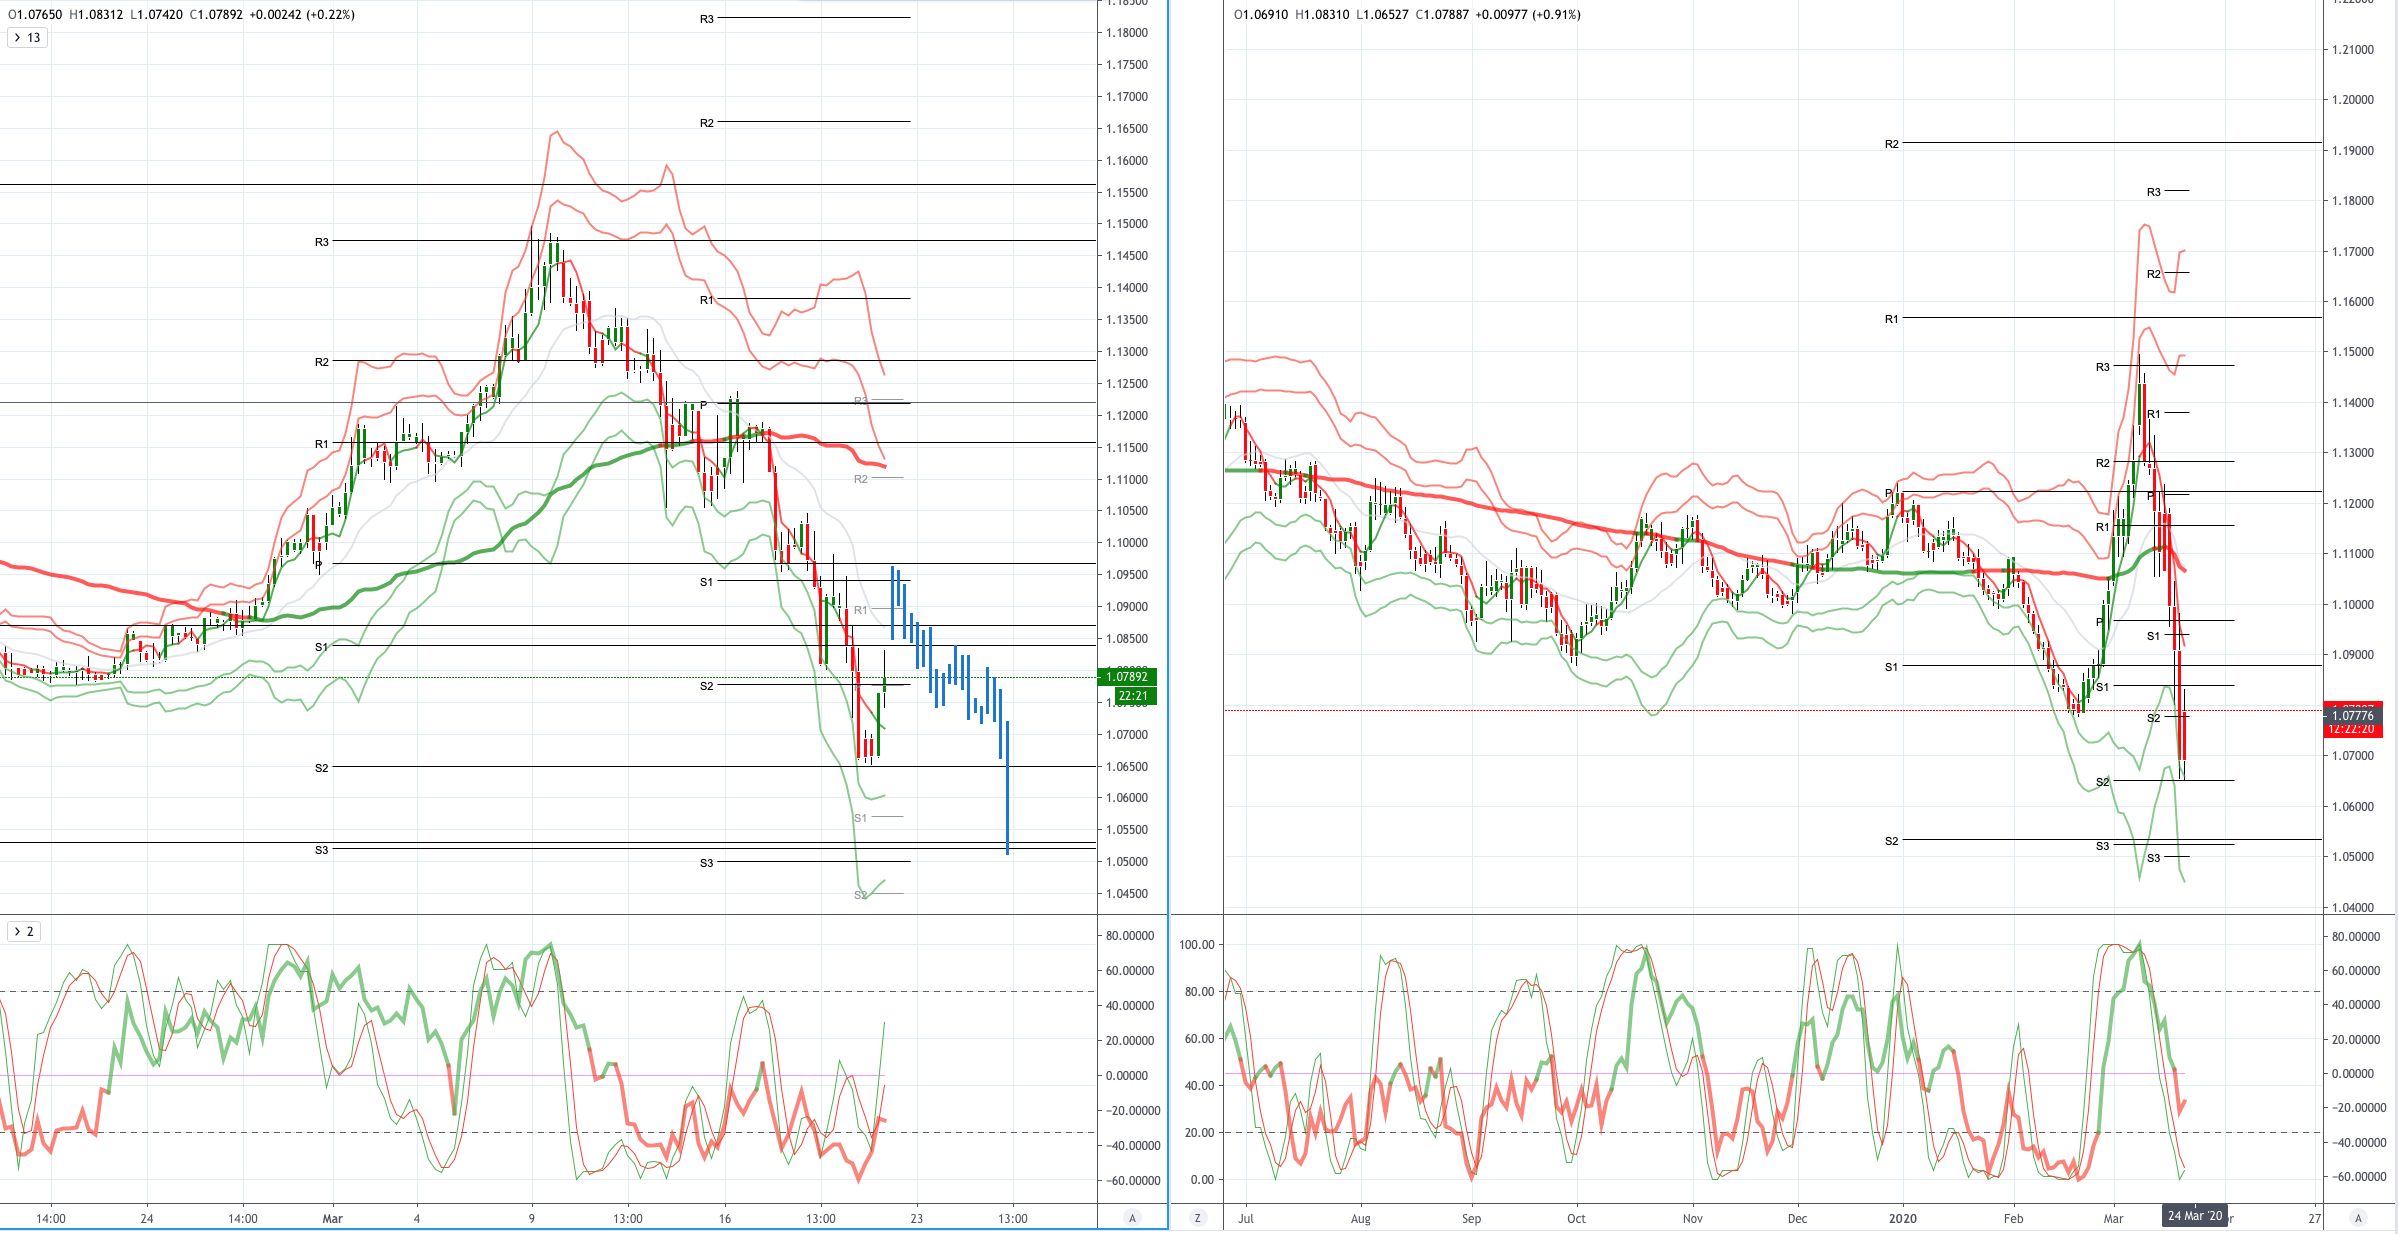Click the 22:21 countdown timer label
The image size is (2398, 1234).
[x=1133, y=695]
